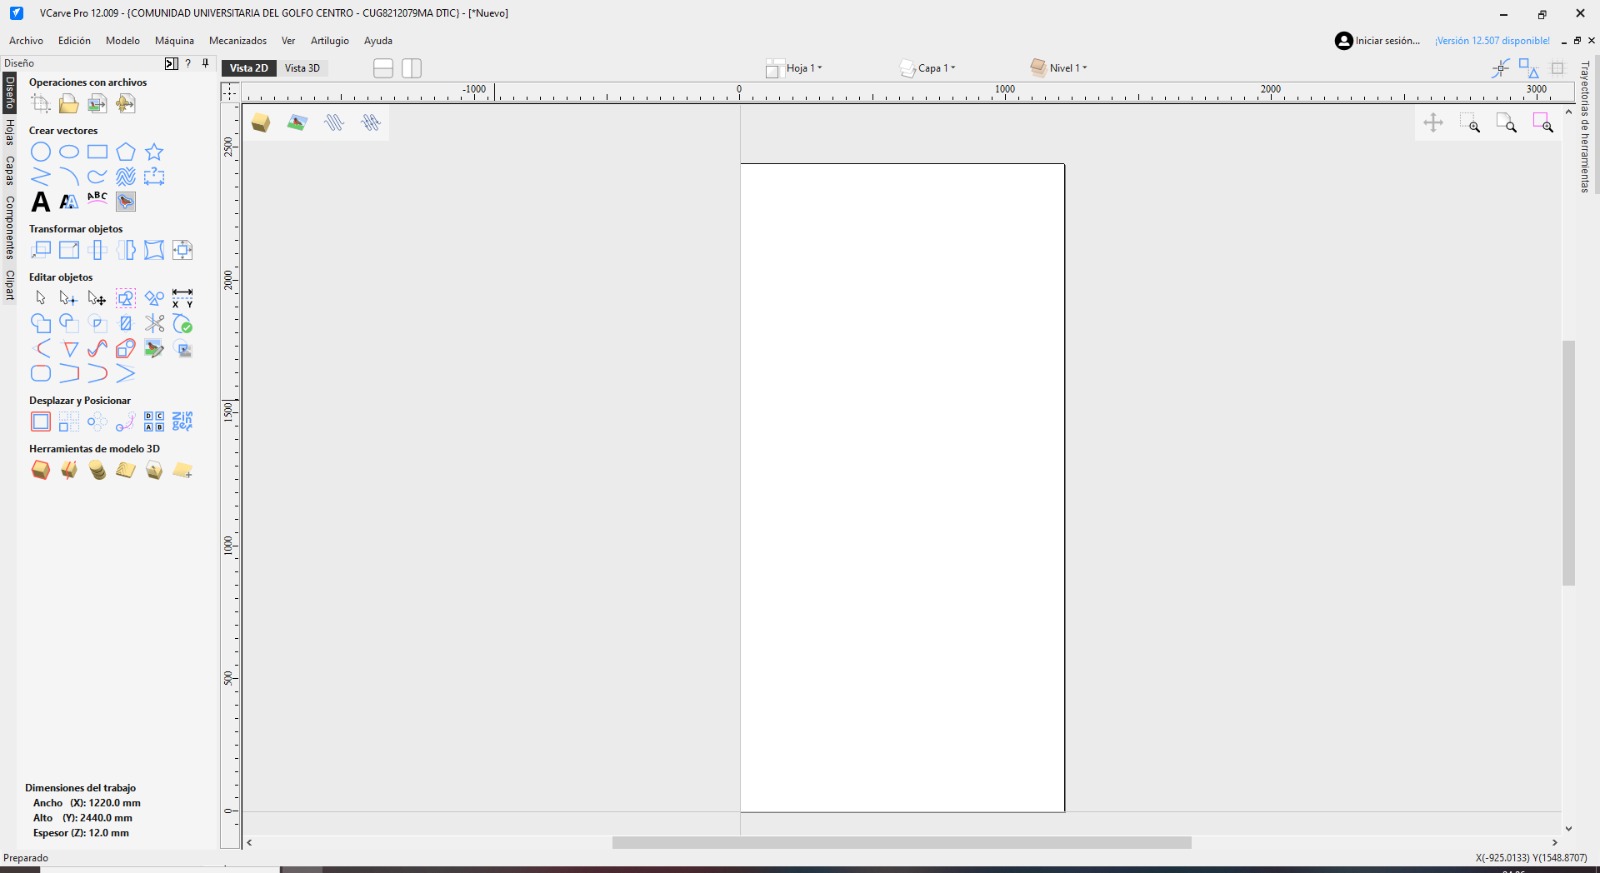Viewport: 1600px width, 873px height.
Task: Select the Draw Polyline tool
Action: click(40, 177)
